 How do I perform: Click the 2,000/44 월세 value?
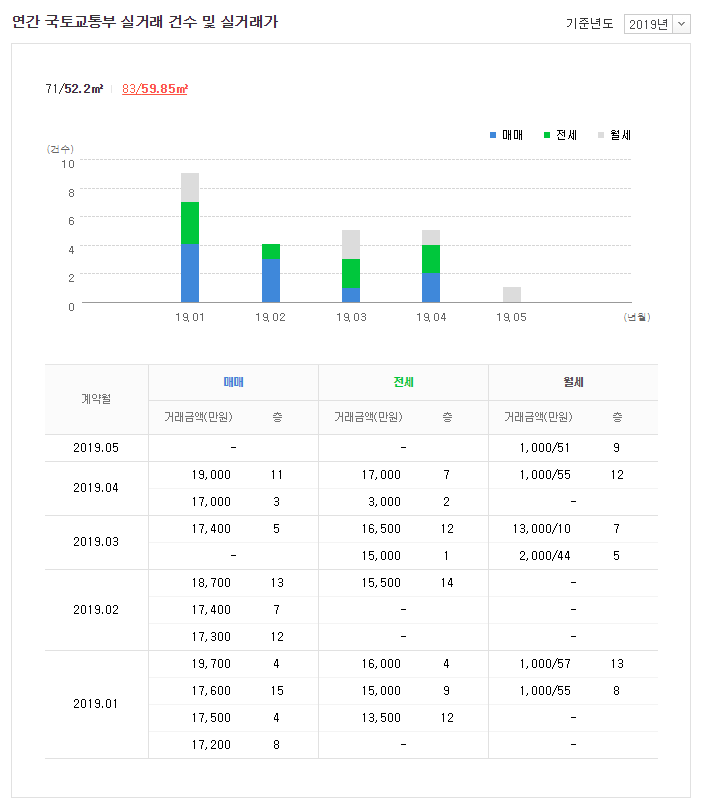coord(544,556)
